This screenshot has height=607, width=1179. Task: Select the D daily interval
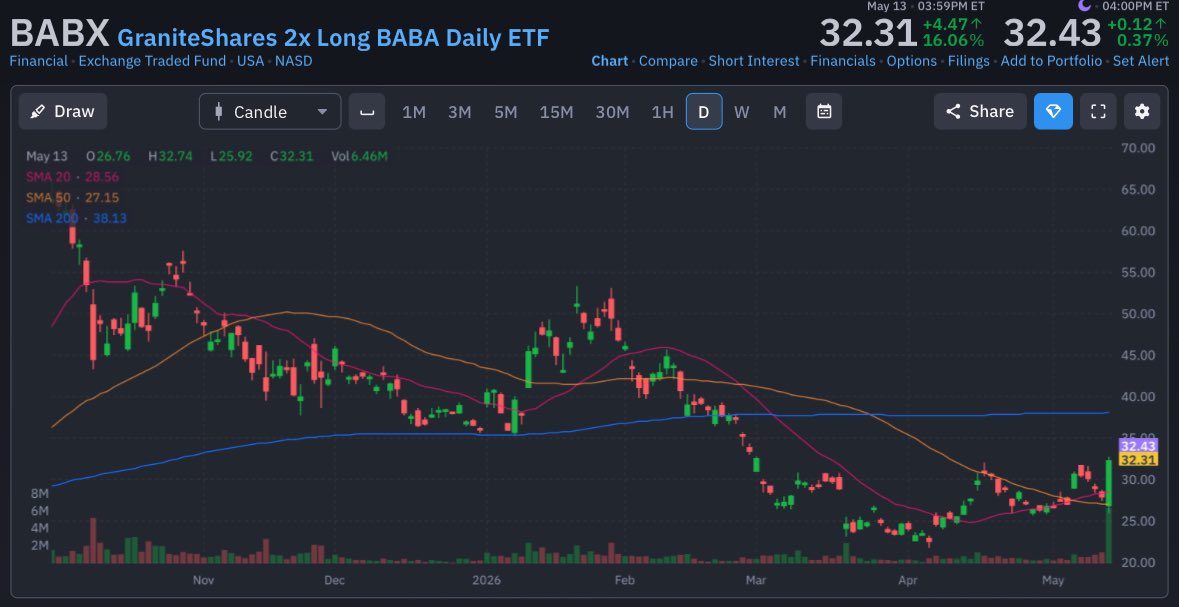pos(704,111)
